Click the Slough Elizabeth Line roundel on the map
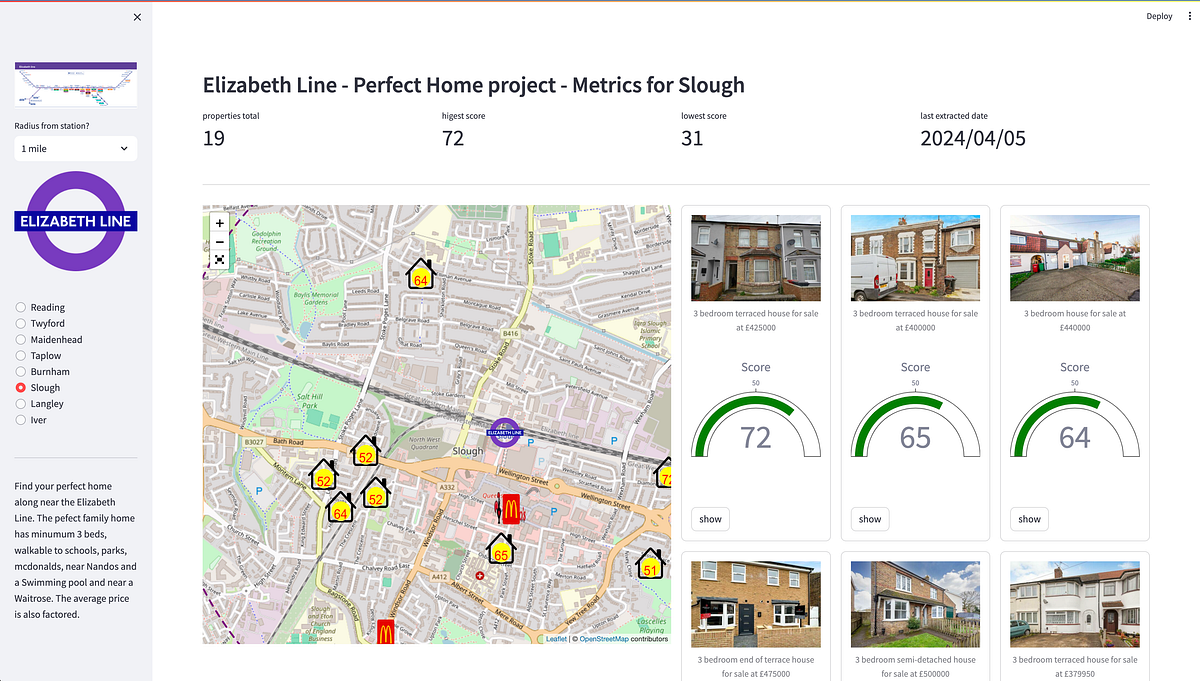The width and height of the screenshot is (1200, 681). (504, 432)
